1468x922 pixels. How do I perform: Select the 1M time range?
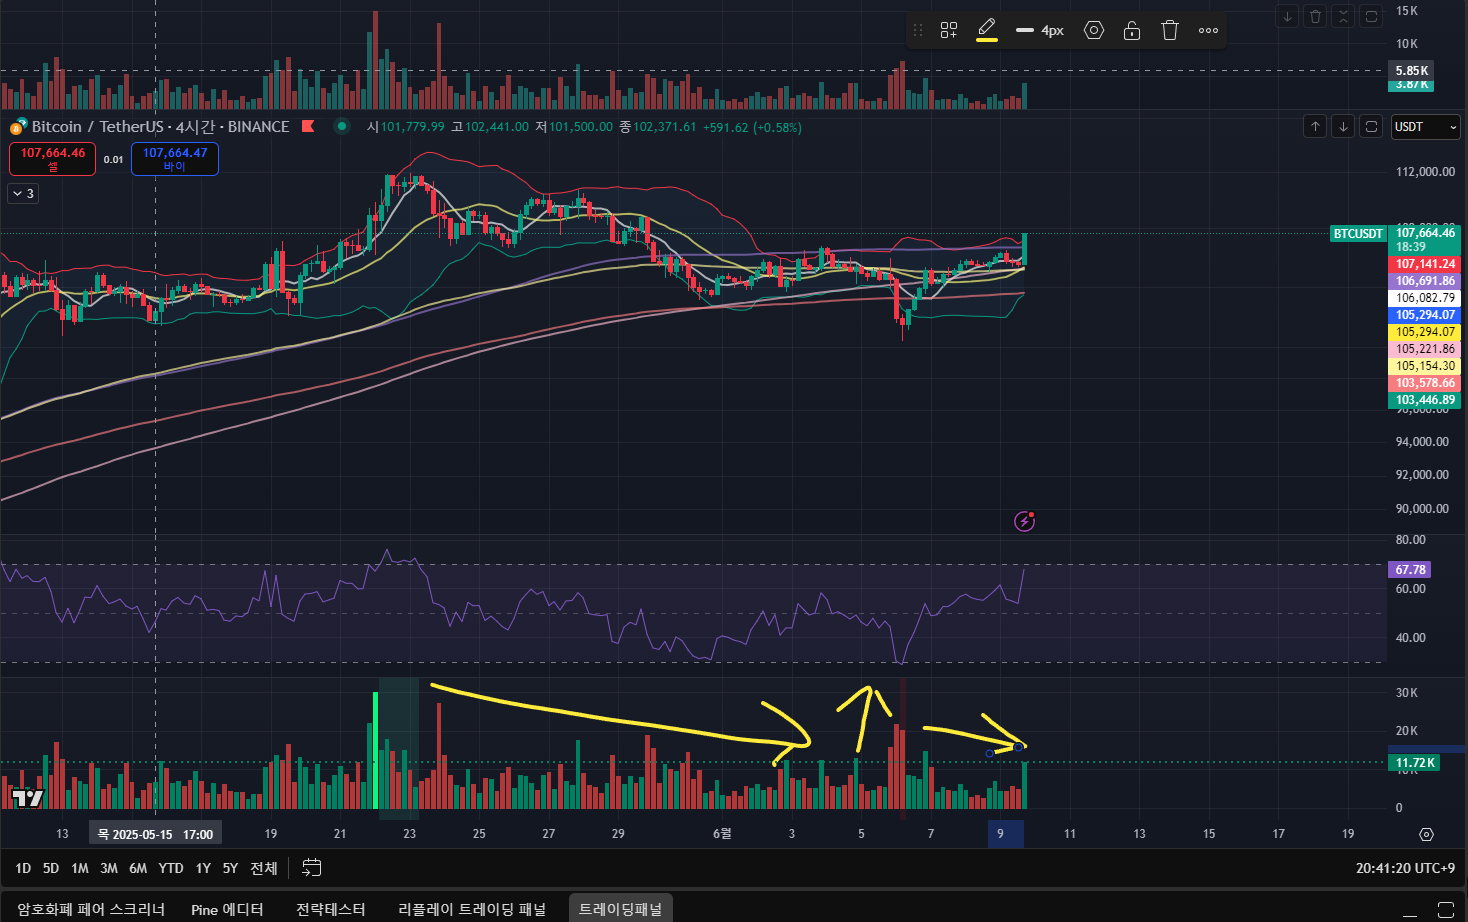(80, 868)
